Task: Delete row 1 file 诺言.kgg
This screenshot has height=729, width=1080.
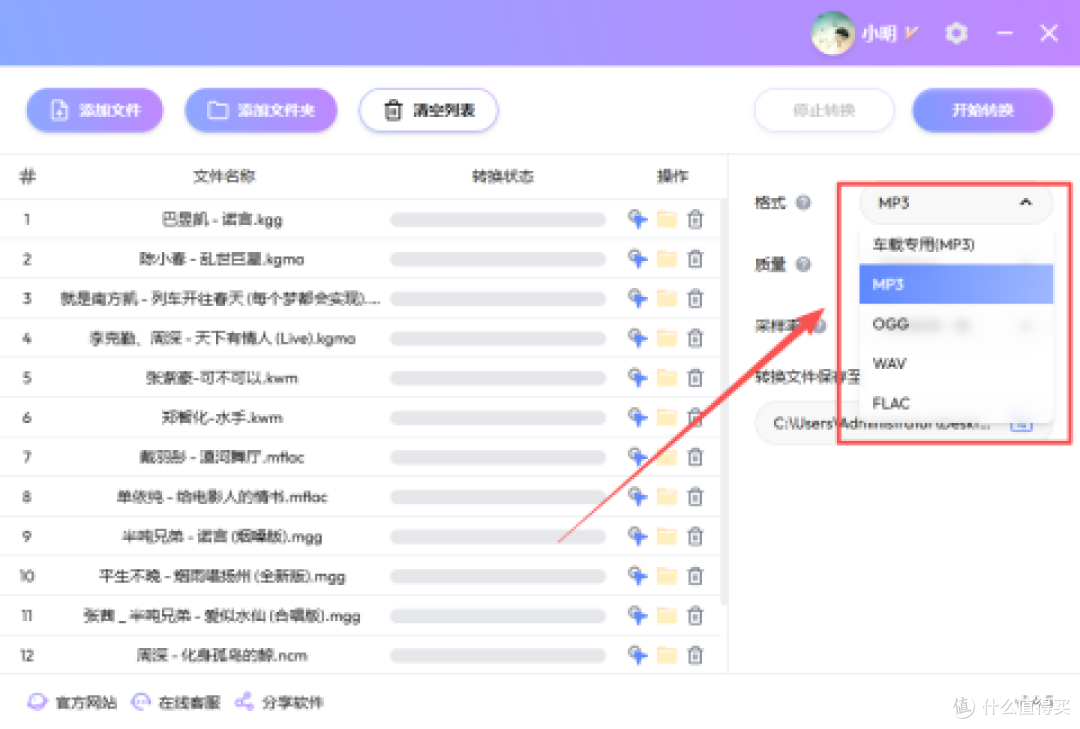Action: (695, 219)
